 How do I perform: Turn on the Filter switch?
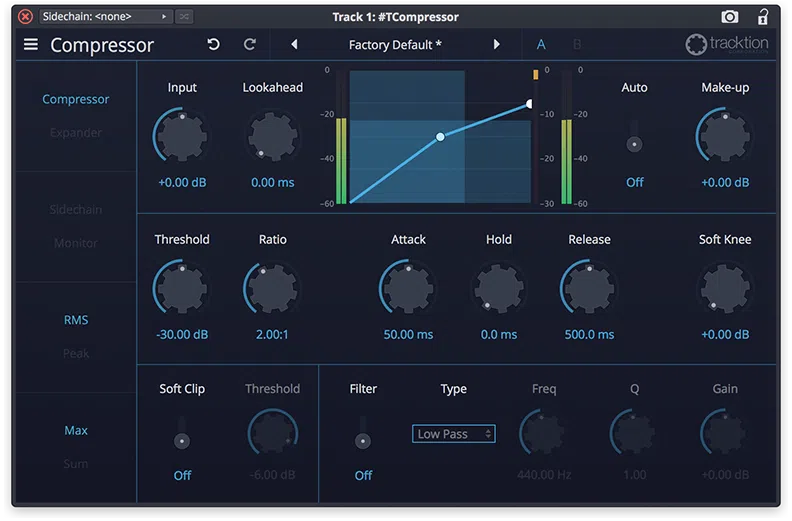[363, 434]
